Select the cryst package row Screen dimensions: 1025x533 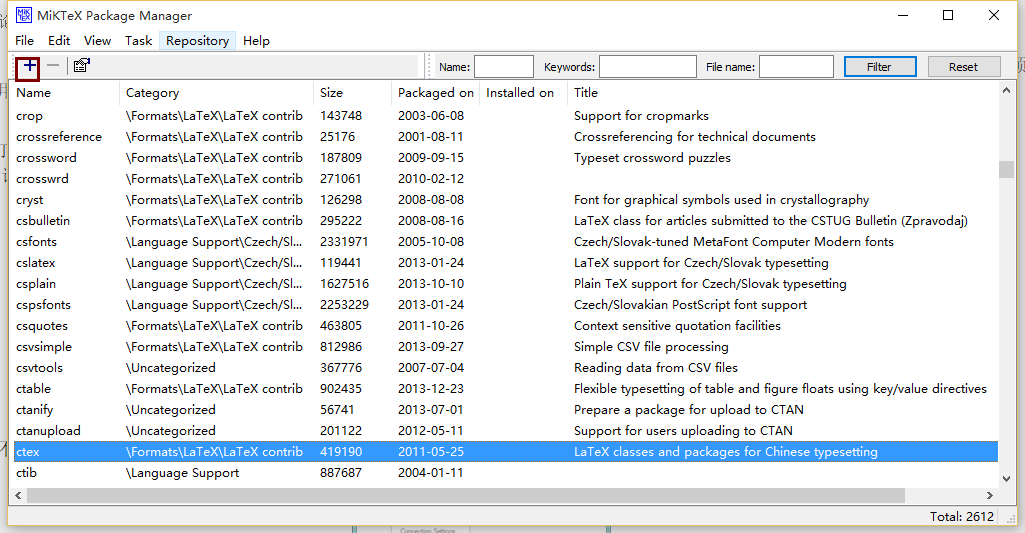[506, 199]
